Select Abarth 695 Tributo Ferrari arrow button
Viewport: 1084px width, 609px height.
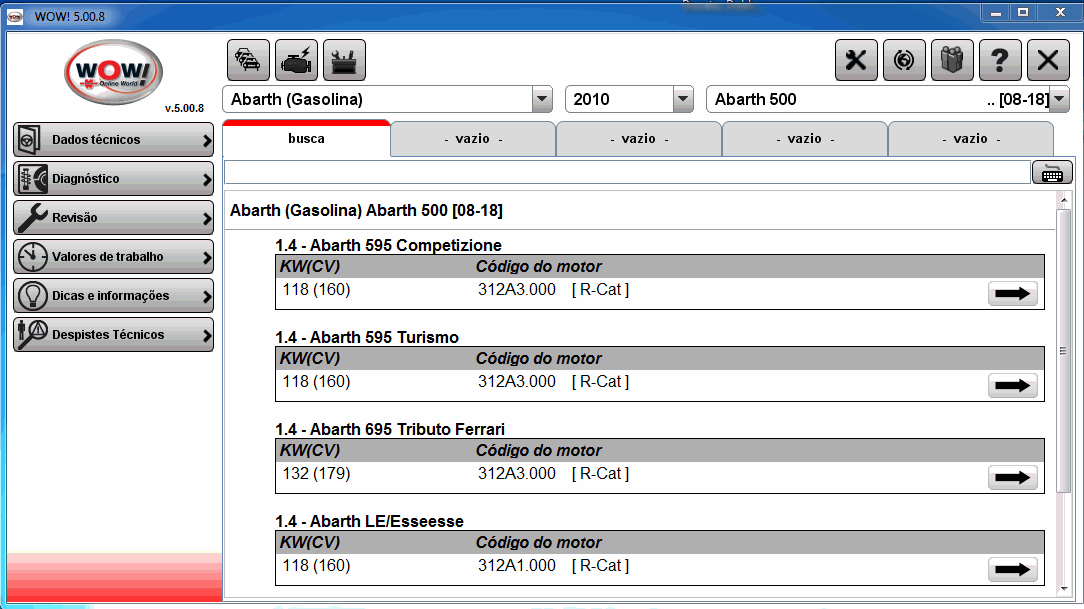coord(1013,478)
